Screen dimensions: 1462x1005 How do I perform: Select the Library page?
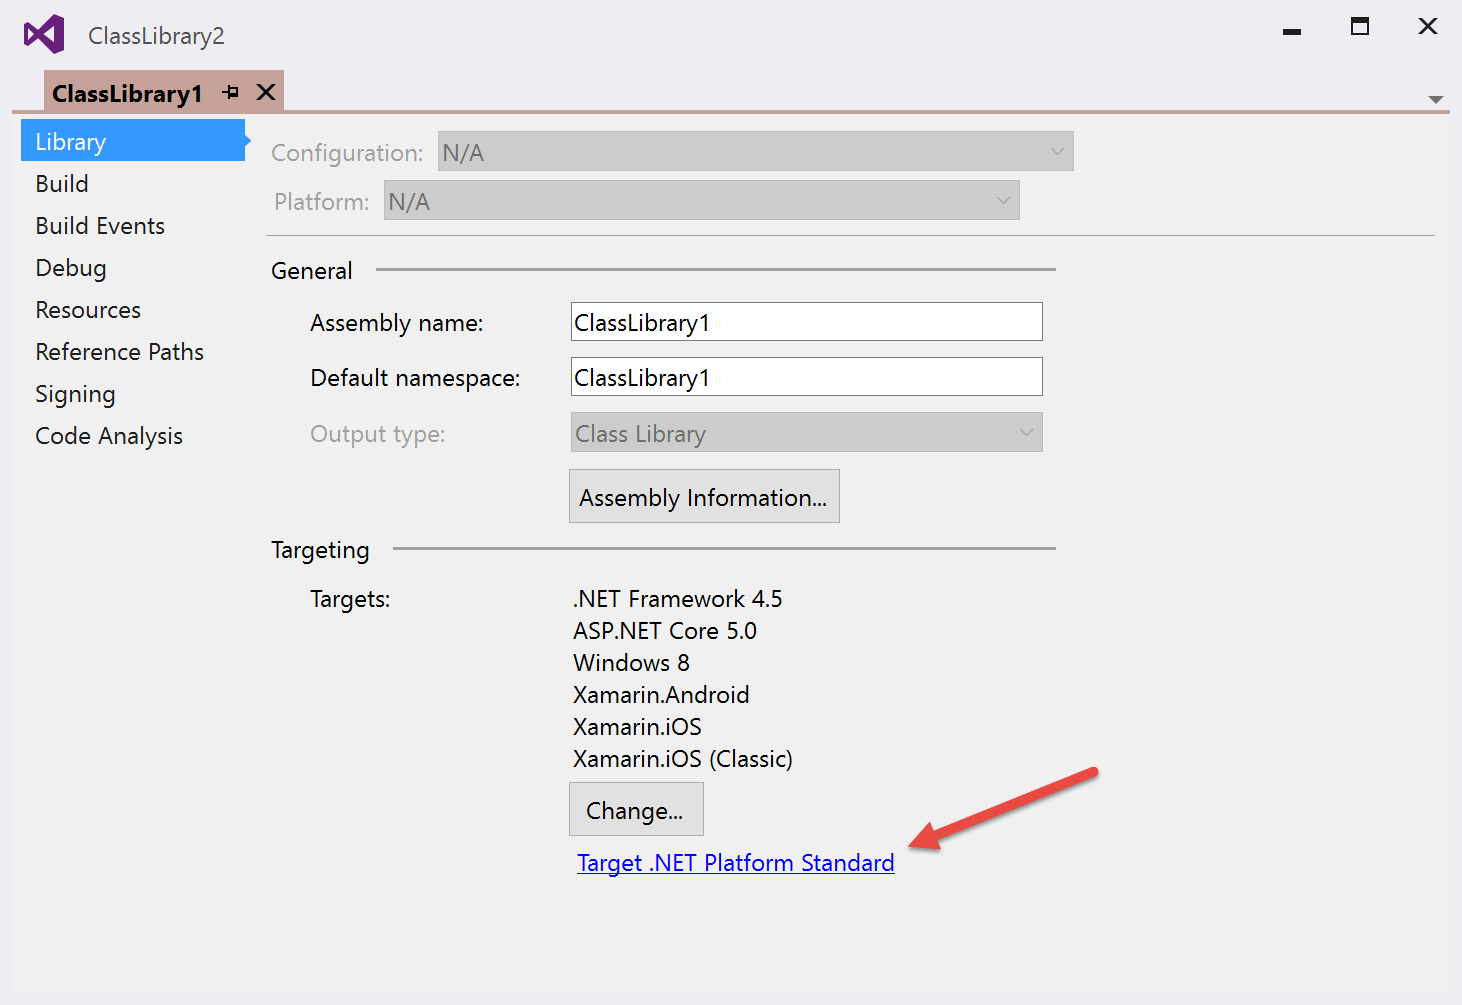[133, 141]
